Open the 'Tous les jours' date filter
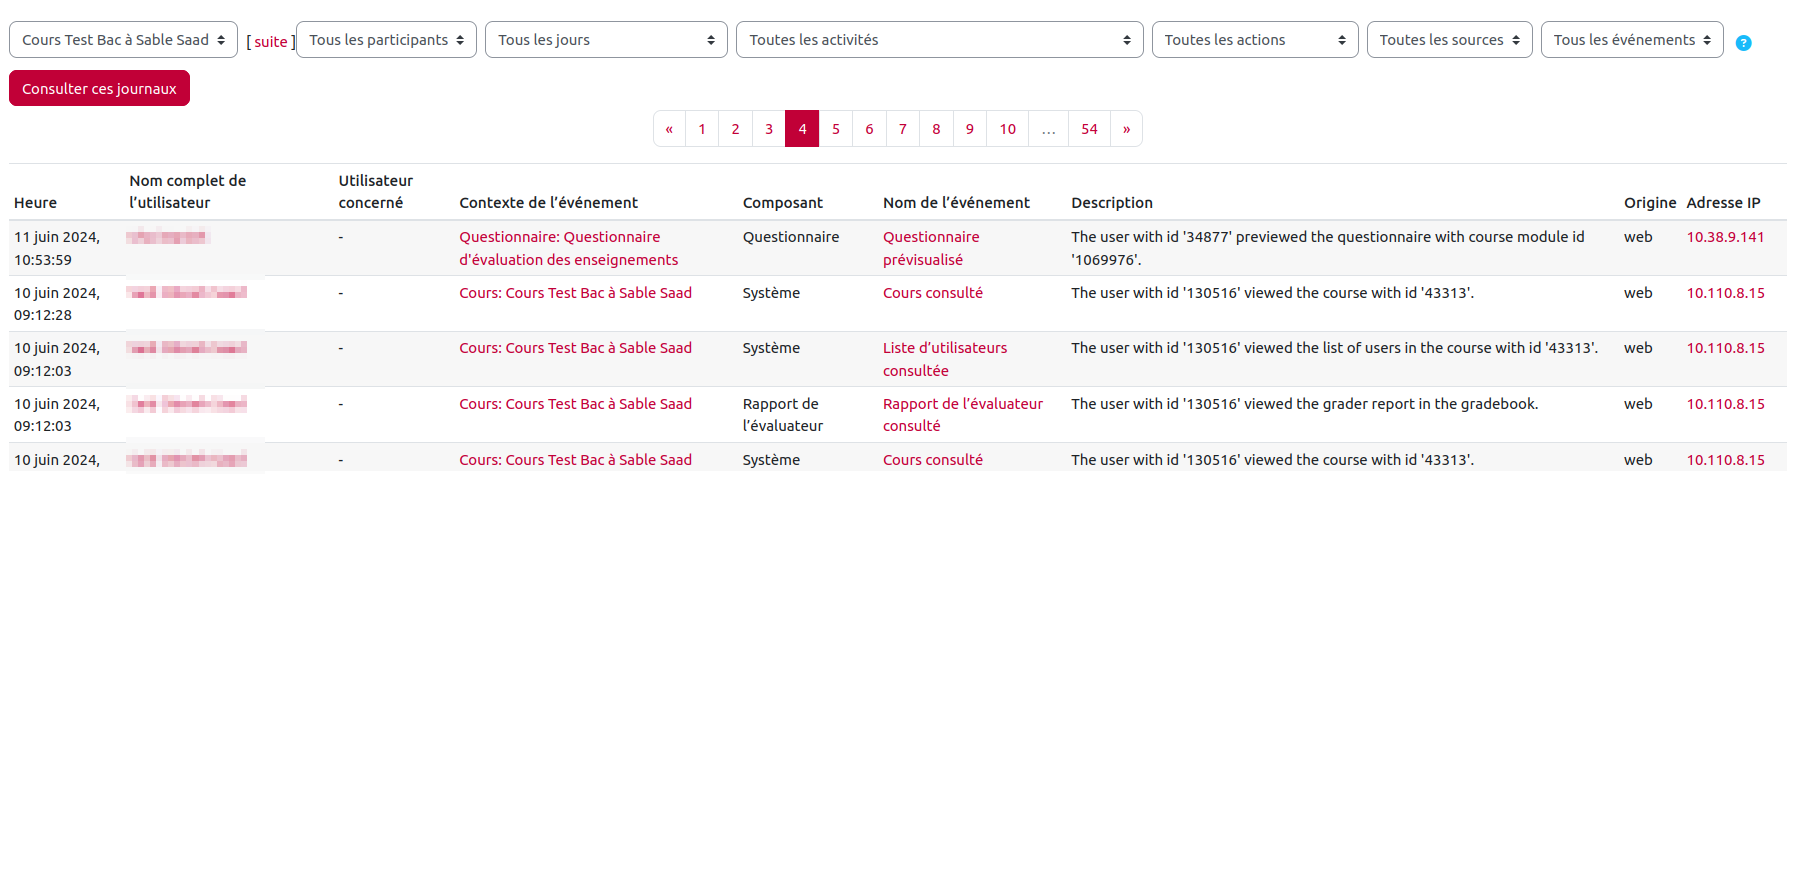Viewport: 1816px width, 879px height. (606, 40)
